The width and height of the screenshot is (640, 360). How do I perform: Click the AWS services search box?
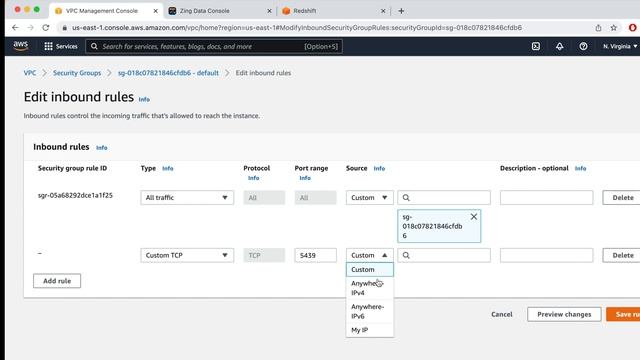(214, 47)
